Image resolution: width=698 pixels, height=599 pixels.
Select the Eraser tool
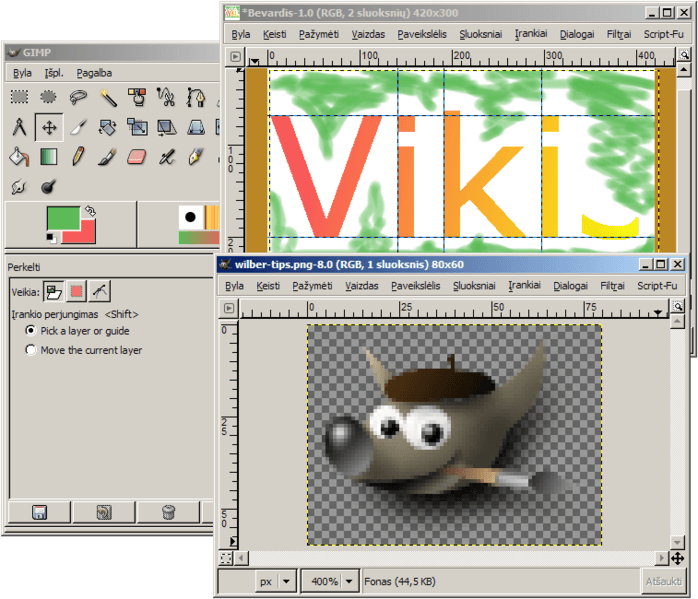[138, 157]
